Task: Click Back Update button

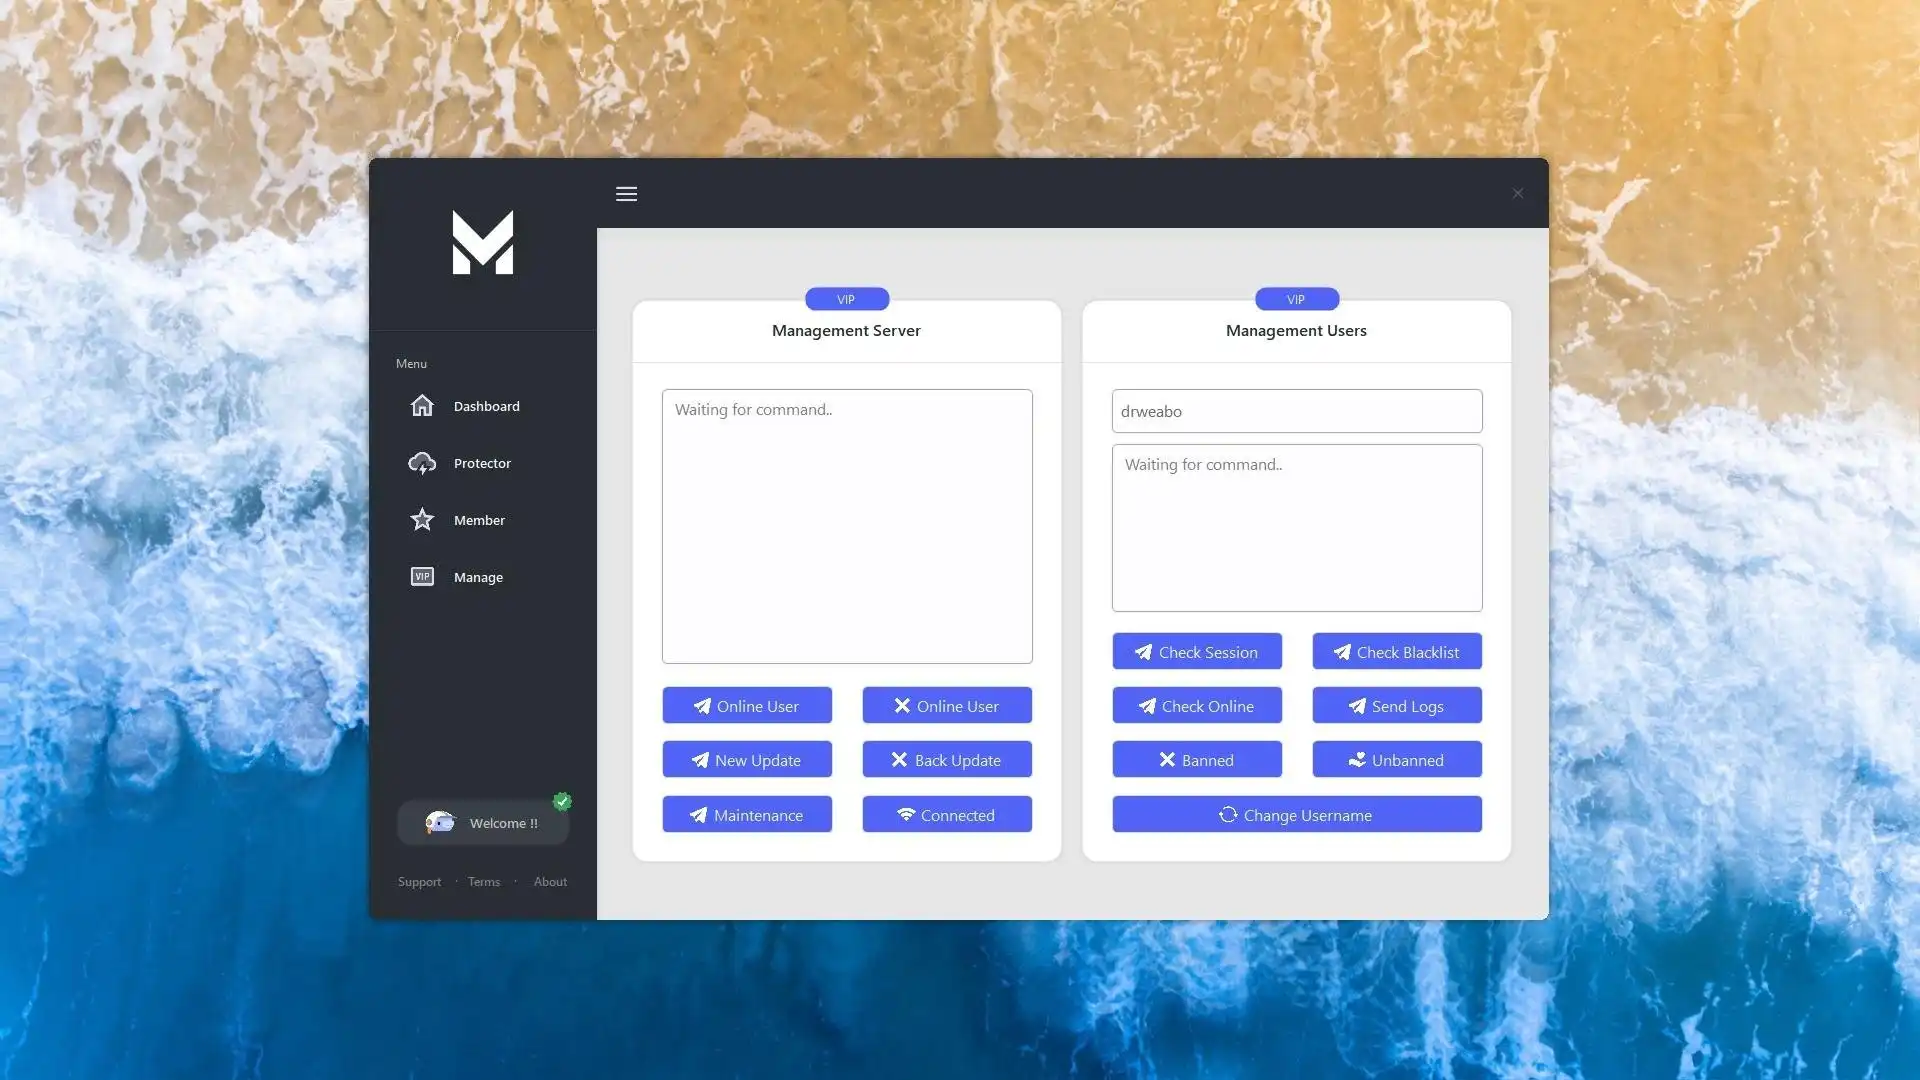Action: (947, 760)
